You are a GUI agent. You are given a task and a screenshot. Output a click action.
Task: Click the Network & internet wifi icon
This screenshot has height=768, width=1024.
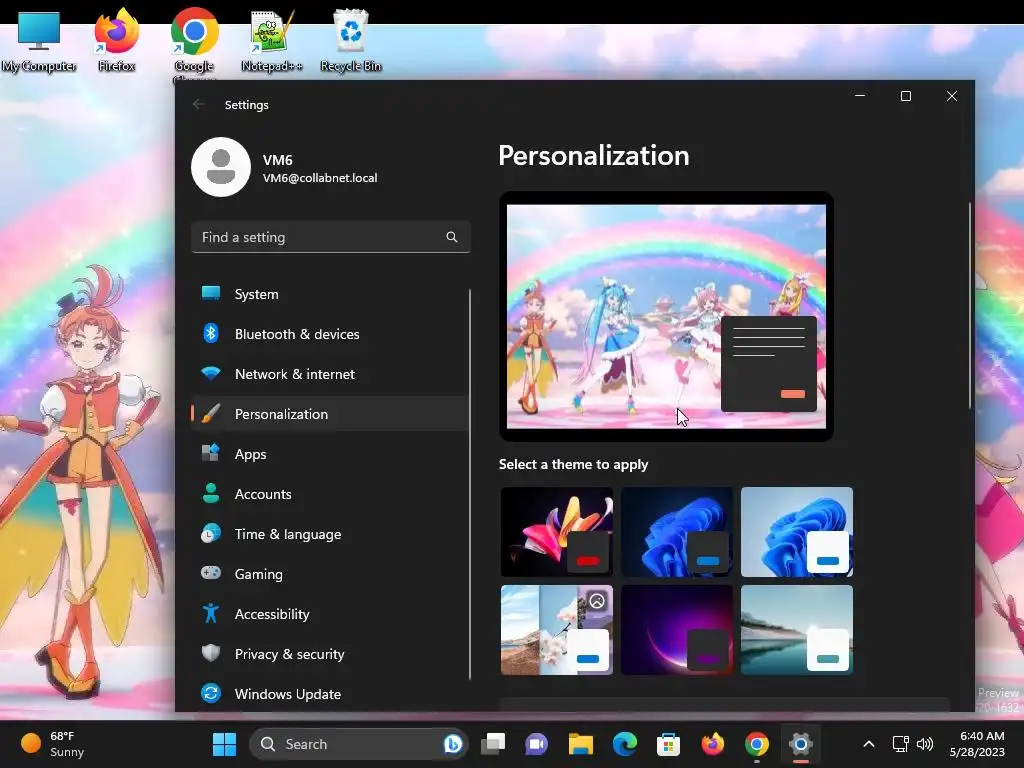pos(210,374)
